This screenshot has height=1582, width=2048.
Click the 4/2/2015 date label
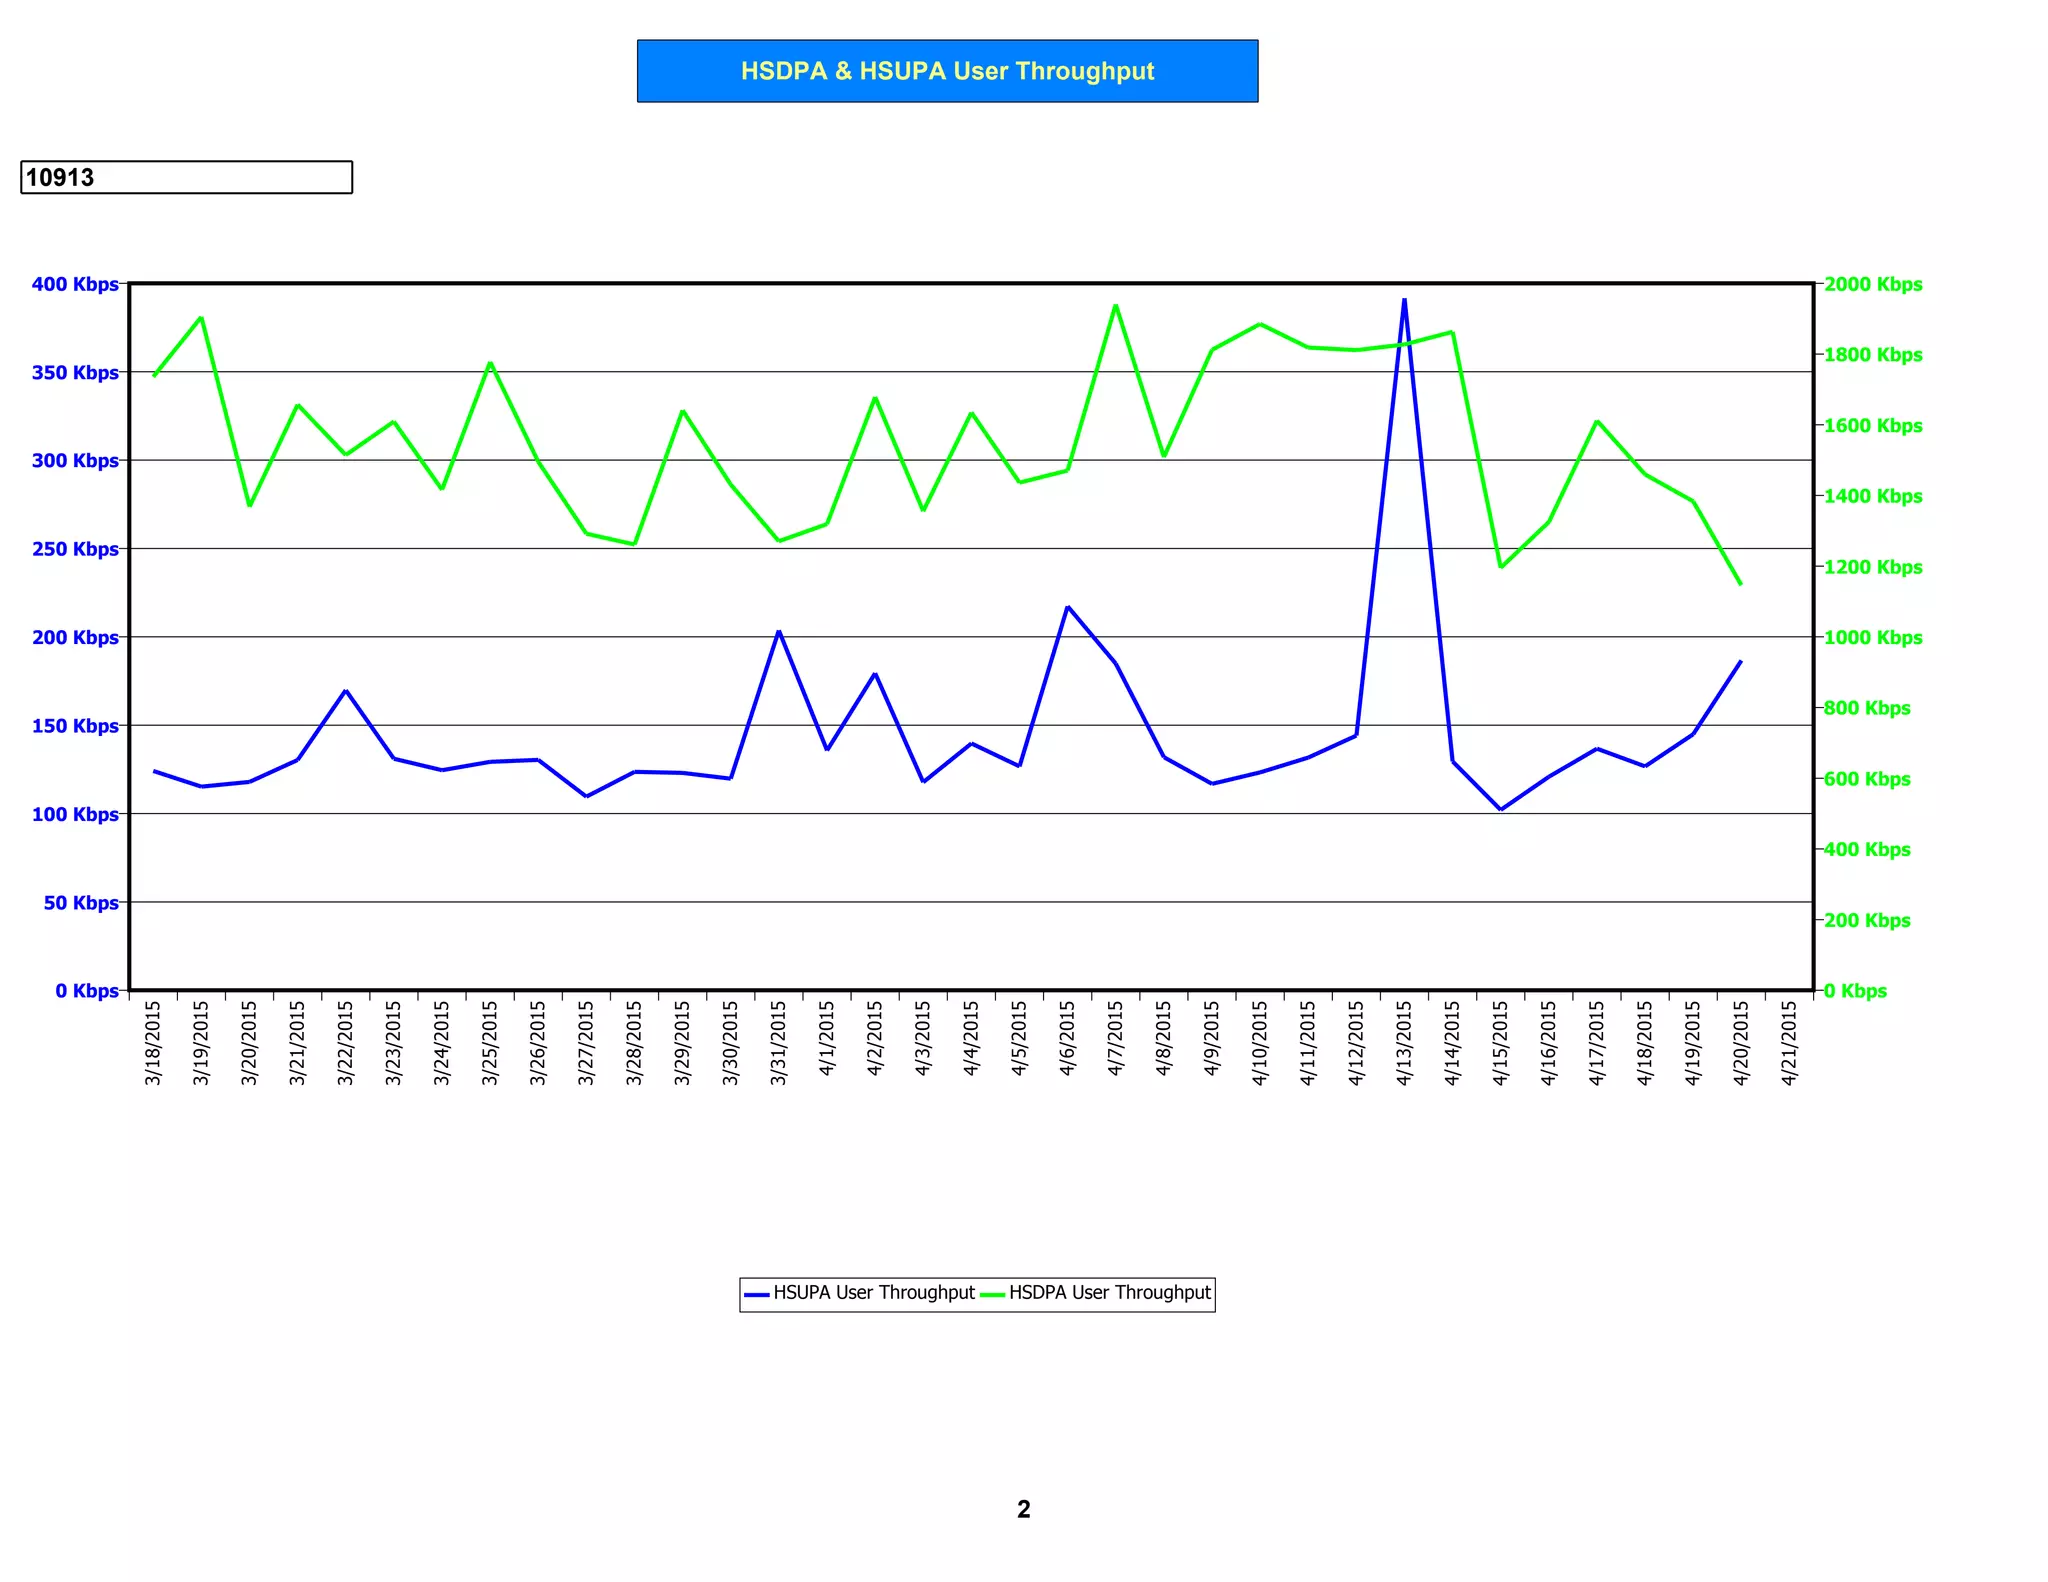(x=875, y=1039)
